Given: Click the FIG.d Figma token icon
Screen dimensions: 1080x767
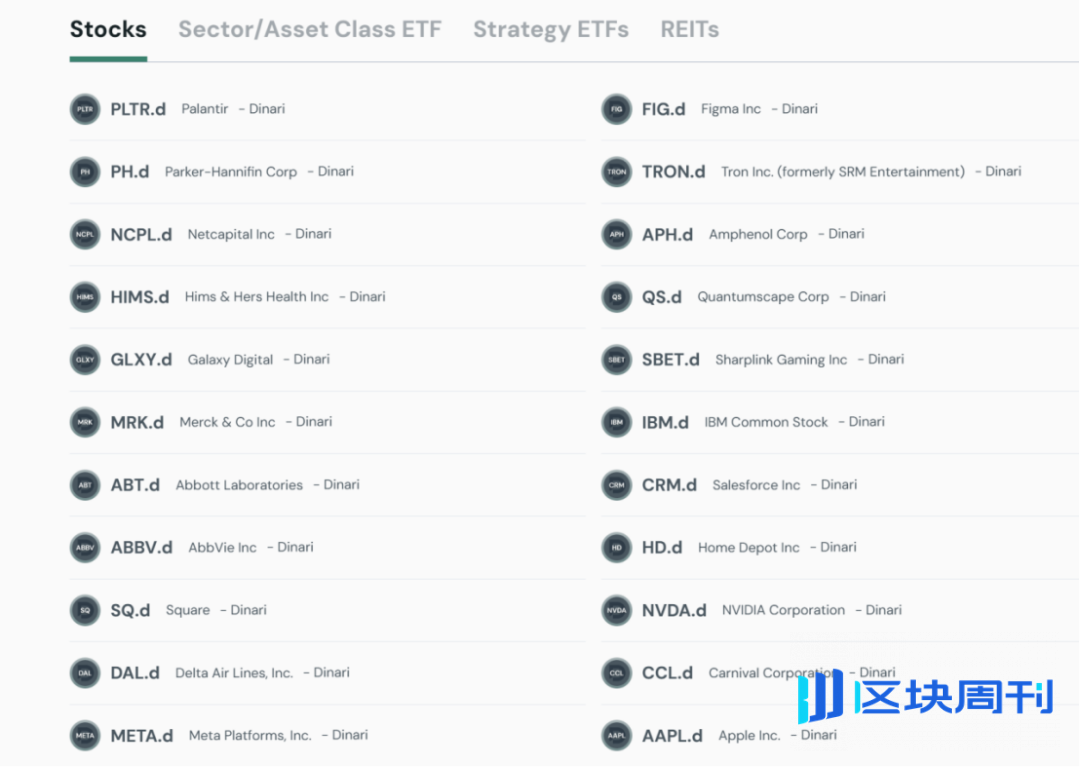Looking at the screenshot, I should coord(616,109).
